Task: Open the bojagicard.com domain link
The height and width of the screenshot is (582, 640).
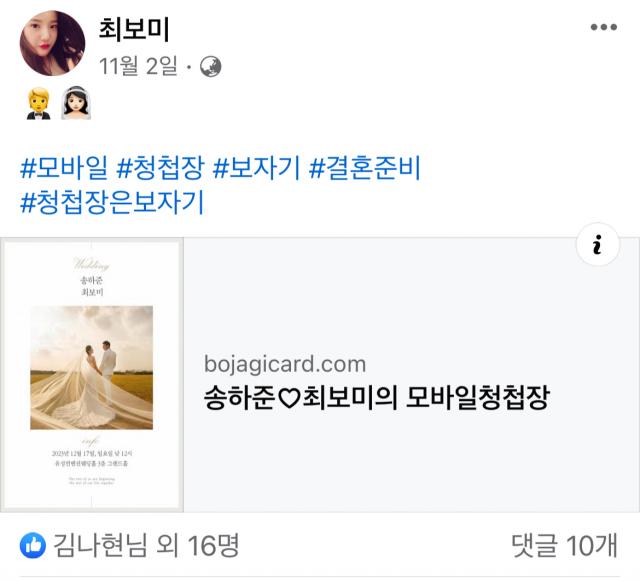Action: tap(285, 364)
